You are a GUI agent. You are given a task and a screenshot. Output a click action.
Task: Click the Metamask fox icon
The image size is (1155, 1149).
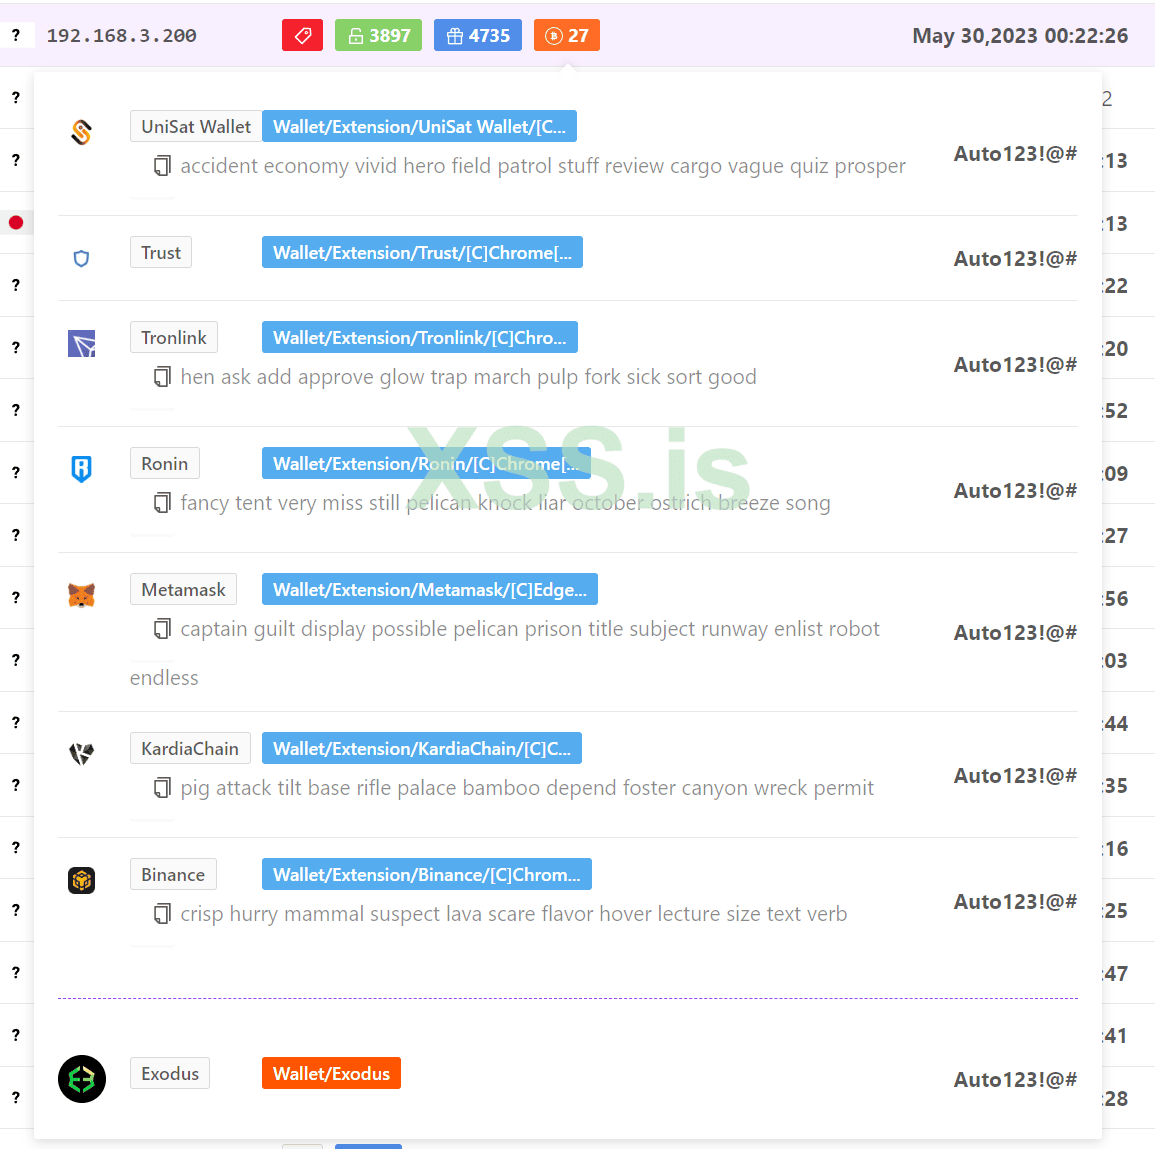(x=82, y=595)
